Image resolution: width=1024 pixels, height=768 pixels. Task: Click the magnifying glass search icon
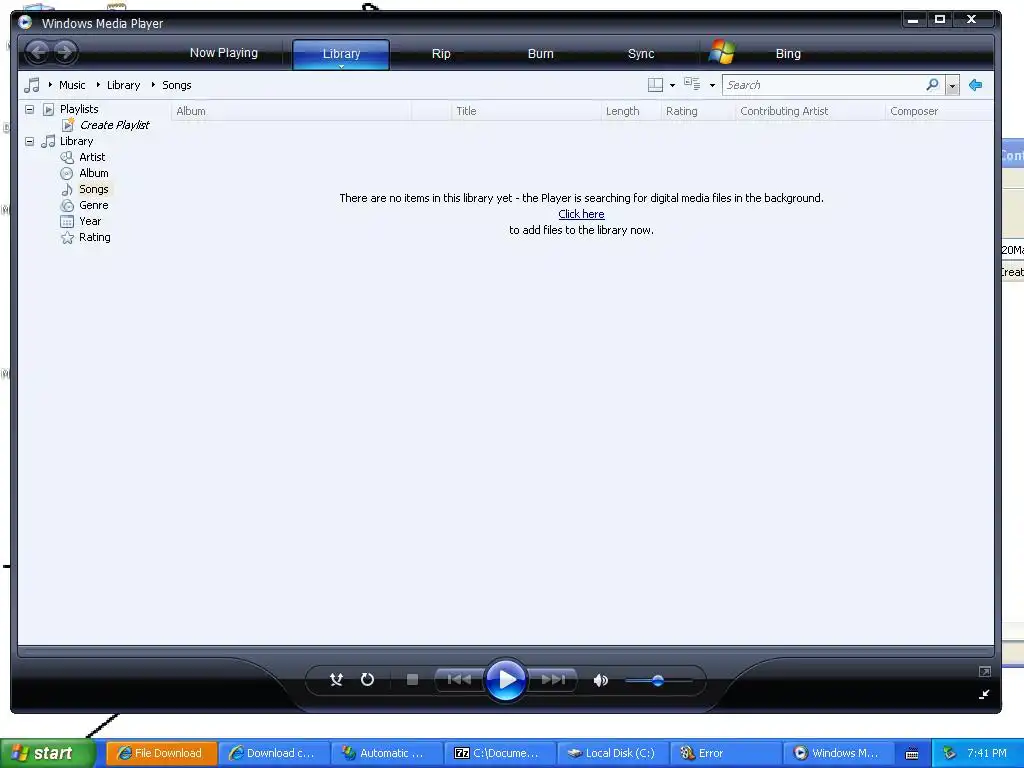pyautogui.click(x=932, y=85)
